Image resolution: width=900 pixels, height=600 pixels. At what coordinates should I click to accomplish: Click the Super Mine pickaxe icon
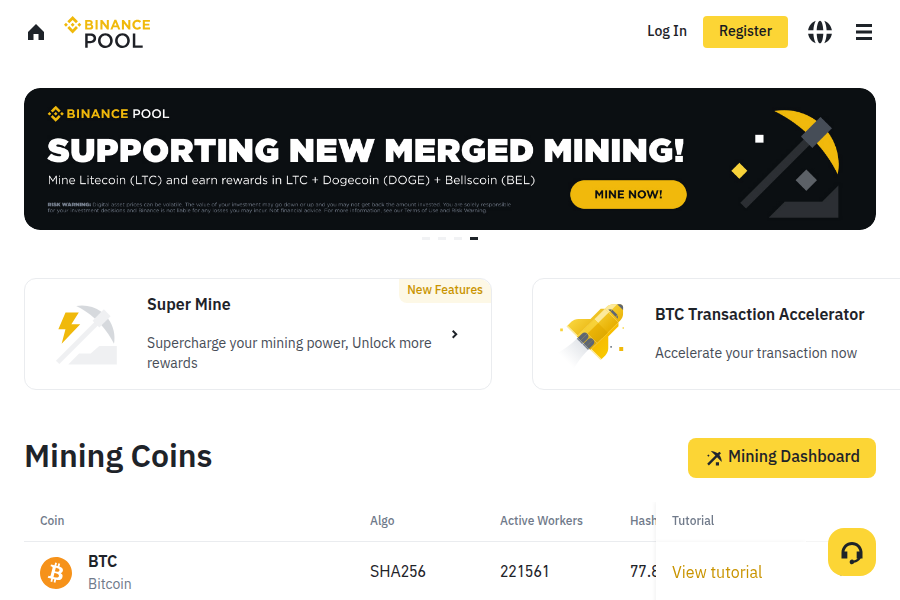pos(84,333)
